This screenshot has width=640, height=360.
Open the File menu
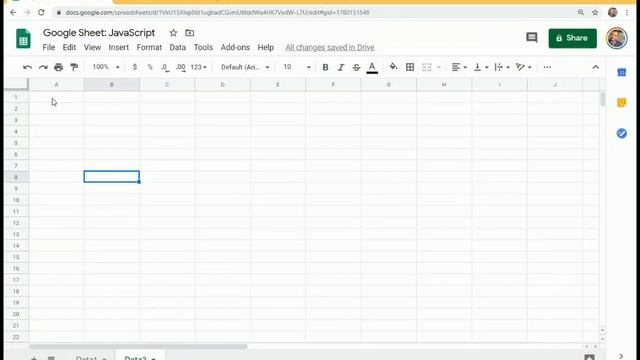tap(49, 47)
